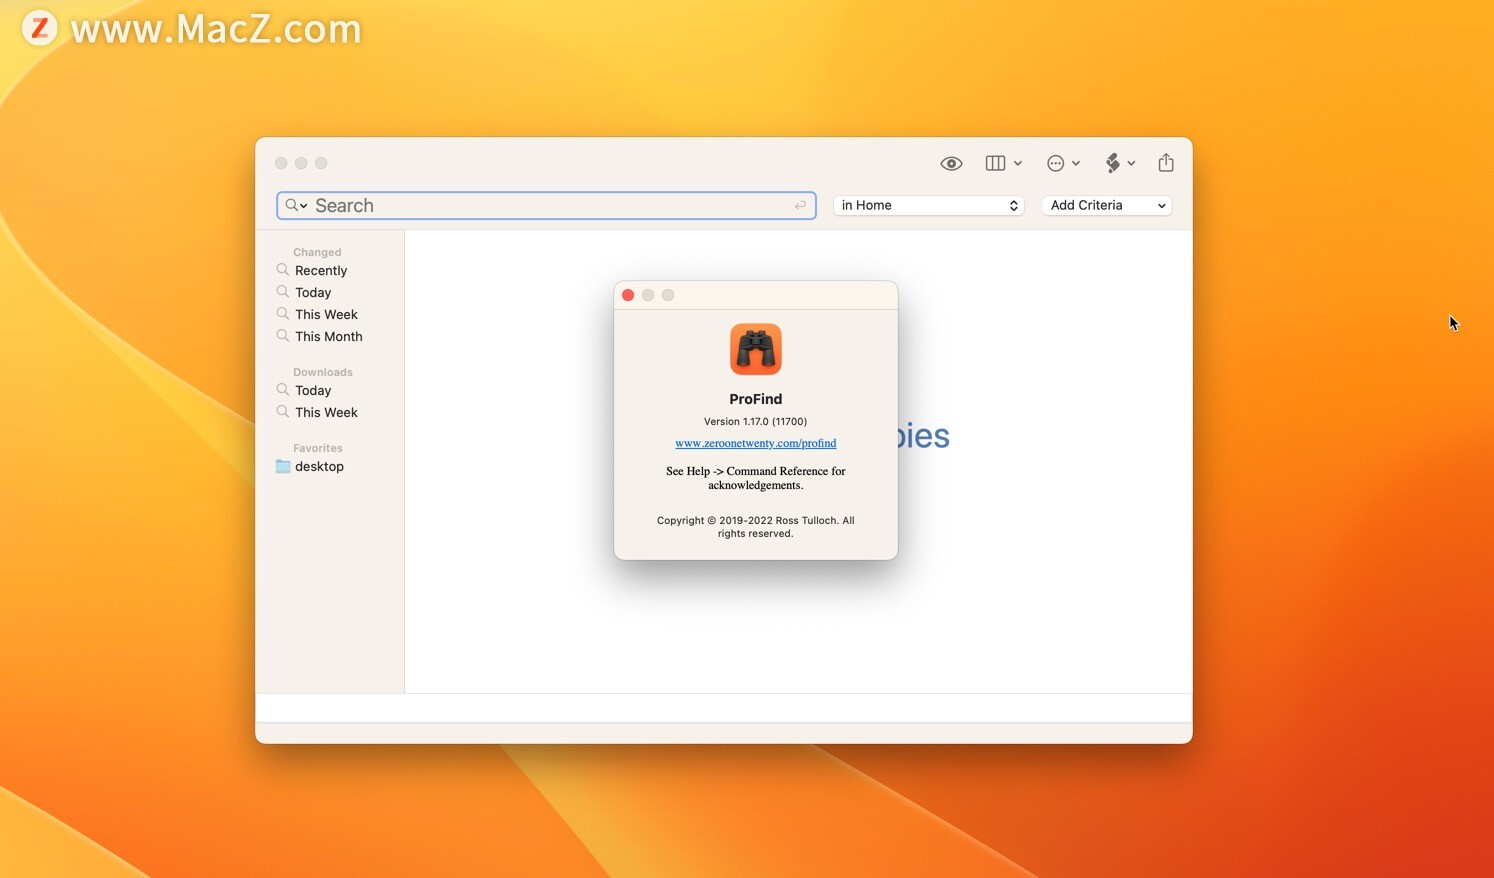Select Today under Changed
This screenshot has height=878, width=1494.
[x=313, y=292]
